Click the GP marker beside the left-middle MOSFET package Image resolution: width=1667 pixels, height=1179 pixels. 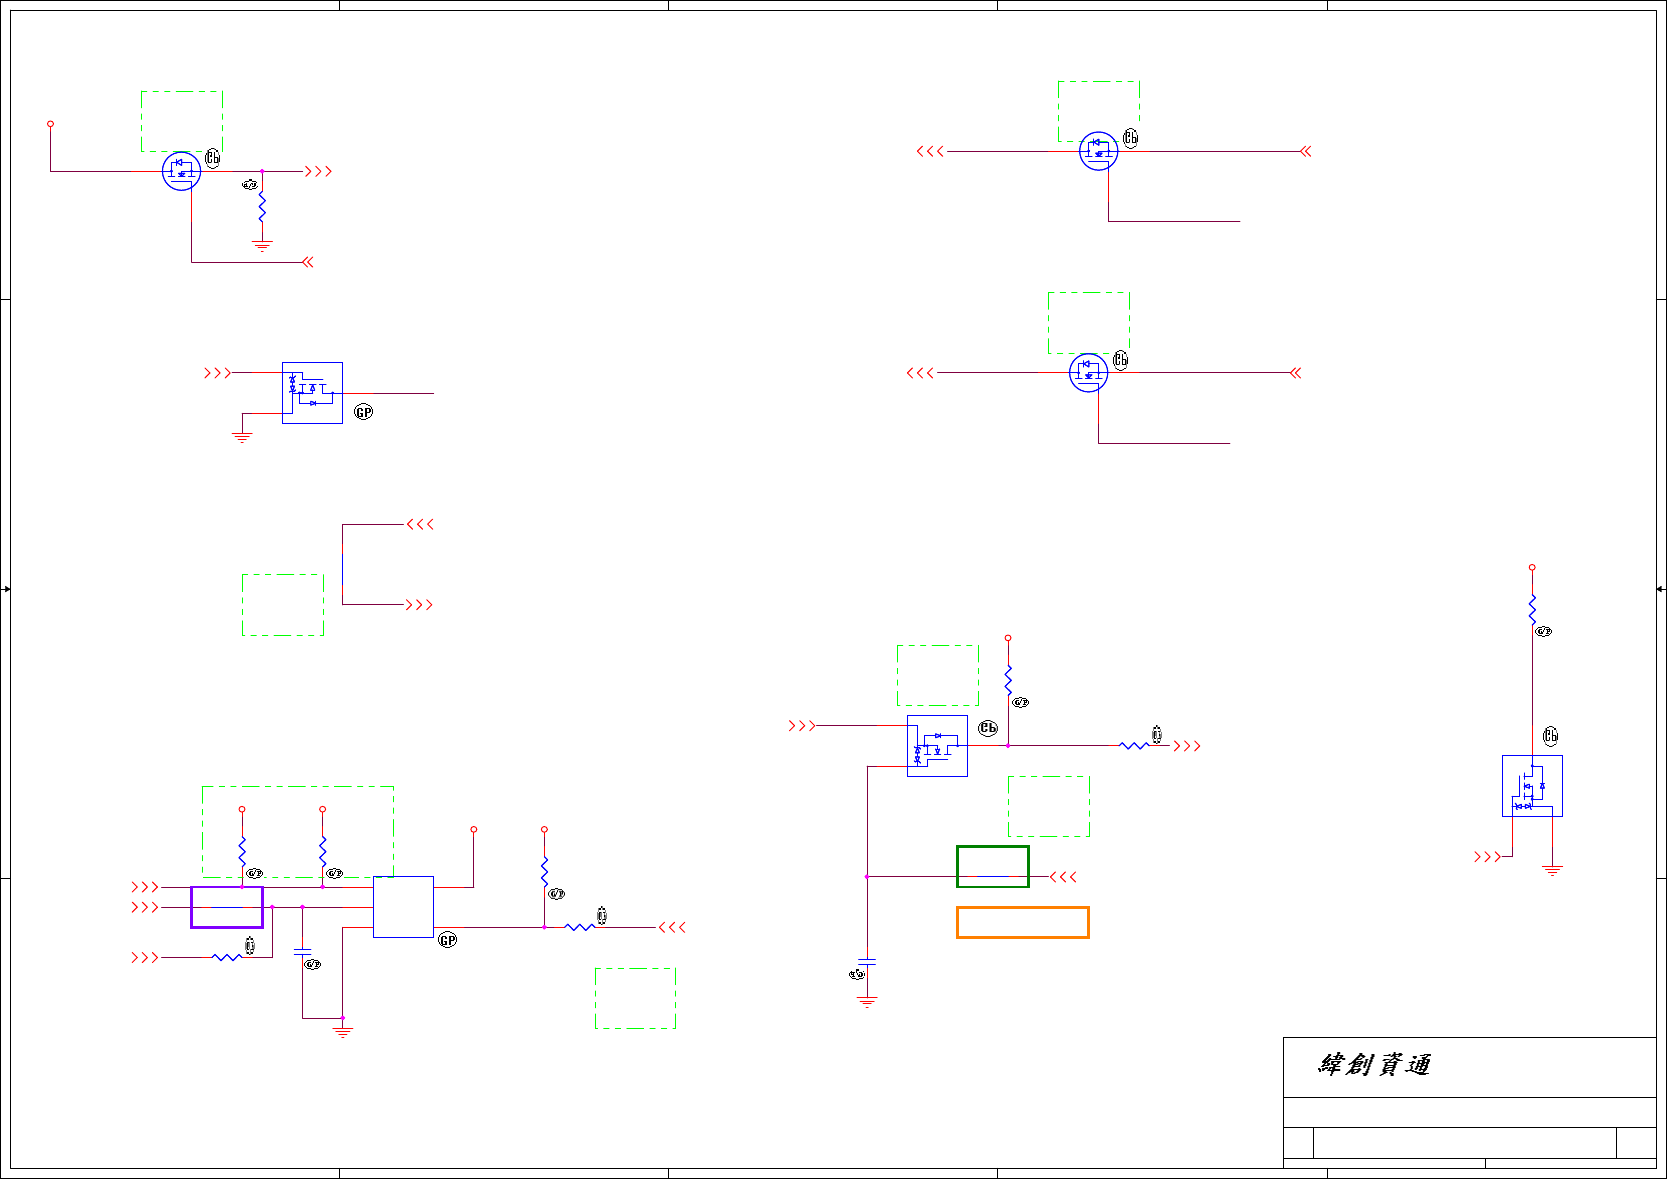364,412
